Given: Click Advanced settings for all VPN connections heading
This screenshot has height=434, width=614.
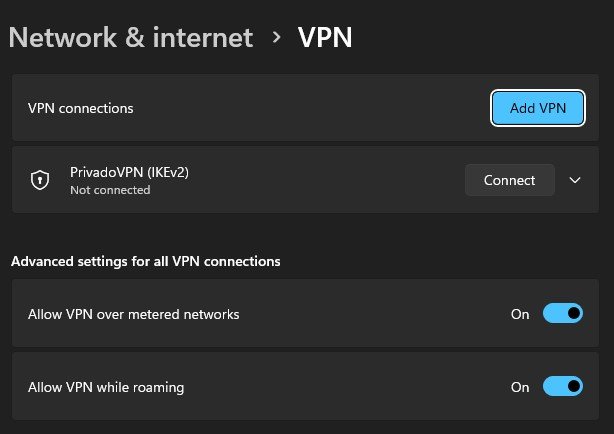Looking at the screenshot, I should click(145, 262).
